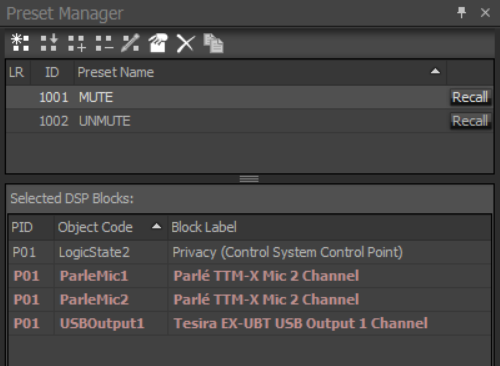The image size is (500, 366).
Task: Click the Copy preset icon
Action: 213,43
